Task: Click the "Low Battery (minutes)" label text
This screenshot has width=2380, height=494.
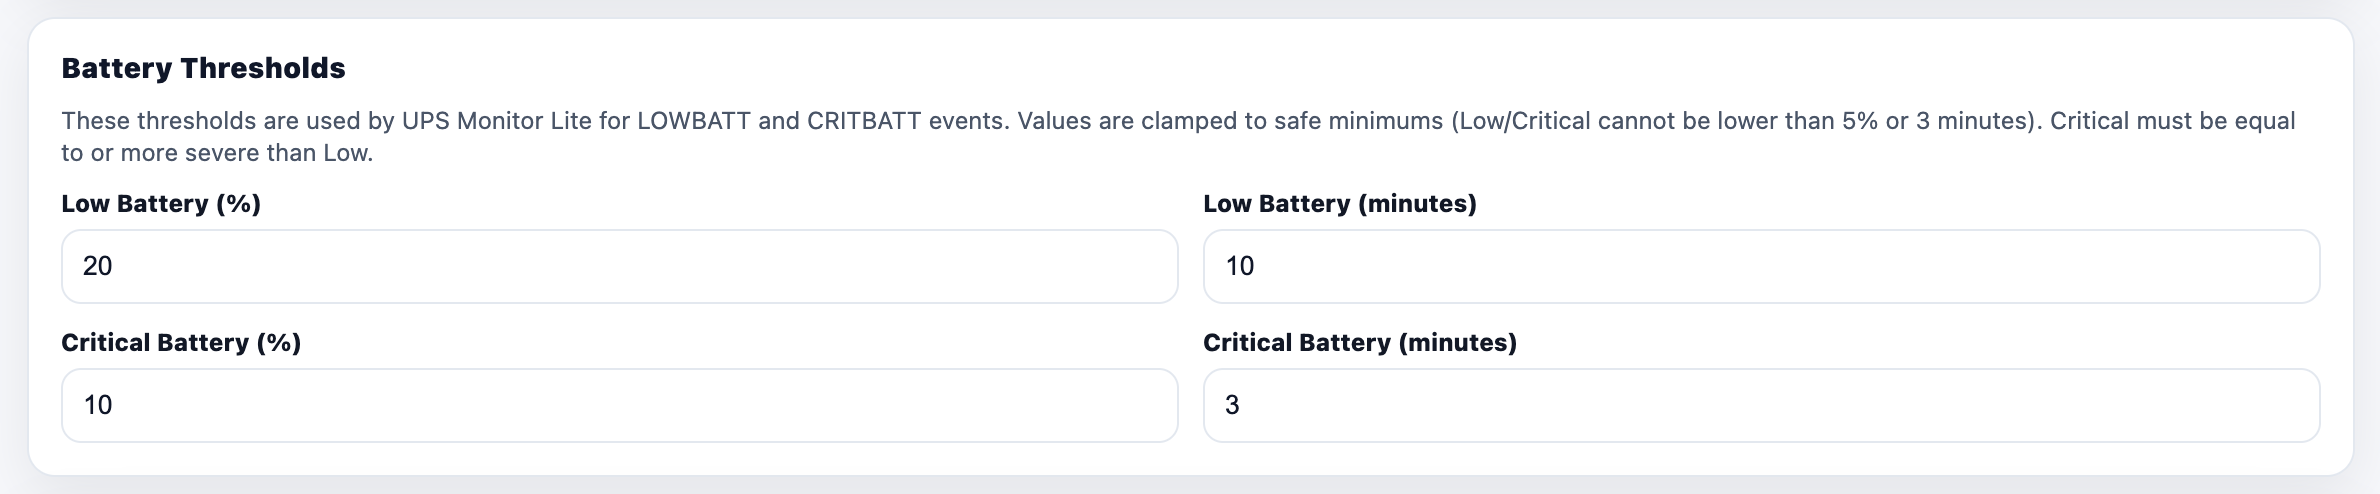Action: point(1339,204)
